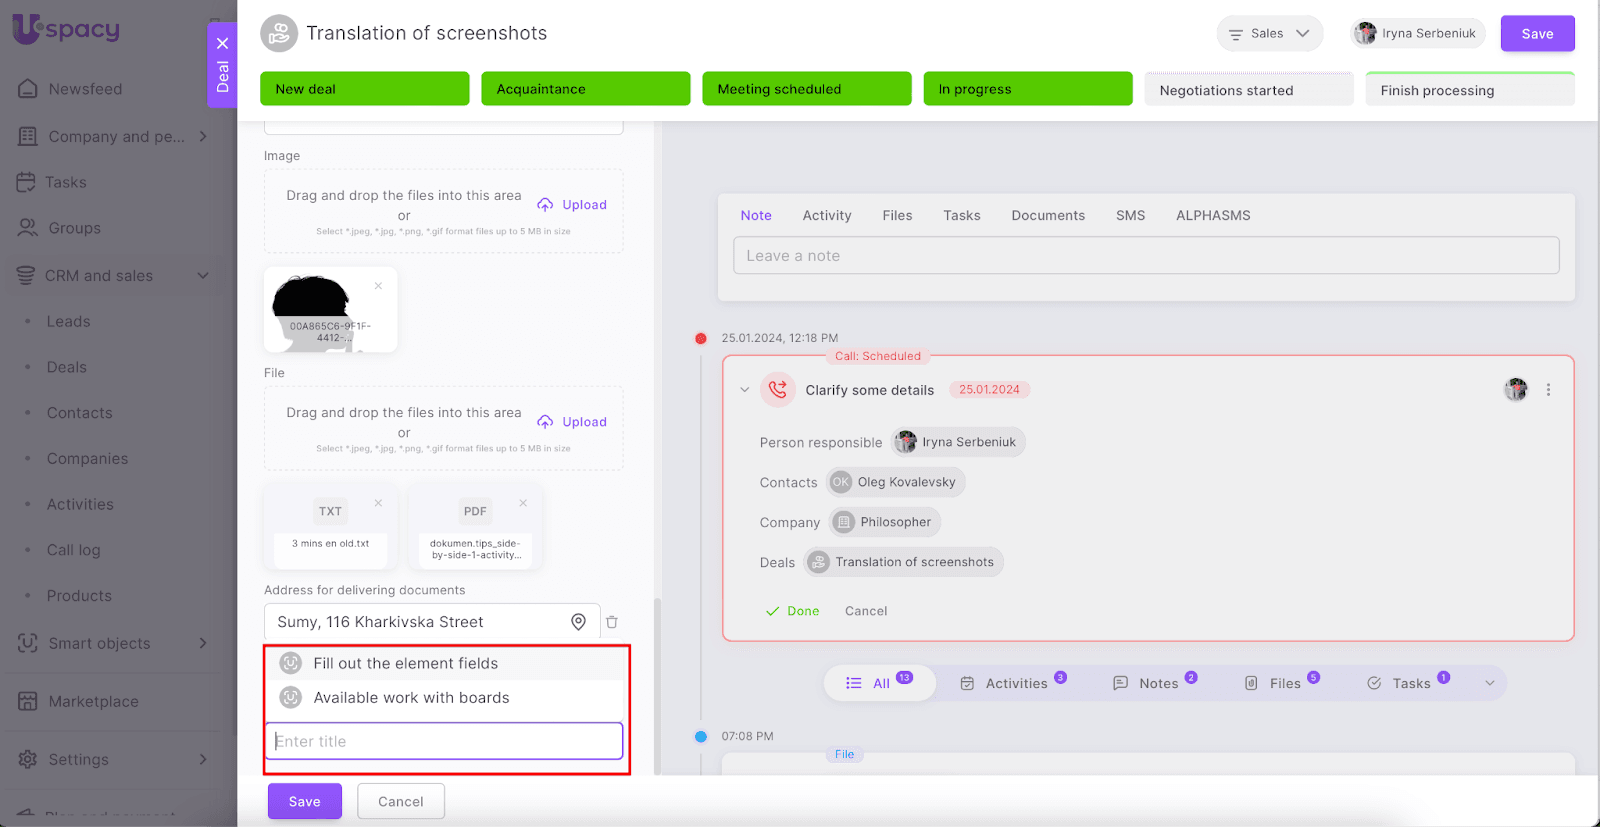Click the Enter title input field
Image resolution: width=1600 pixels, height=827 pixels.
444,741
